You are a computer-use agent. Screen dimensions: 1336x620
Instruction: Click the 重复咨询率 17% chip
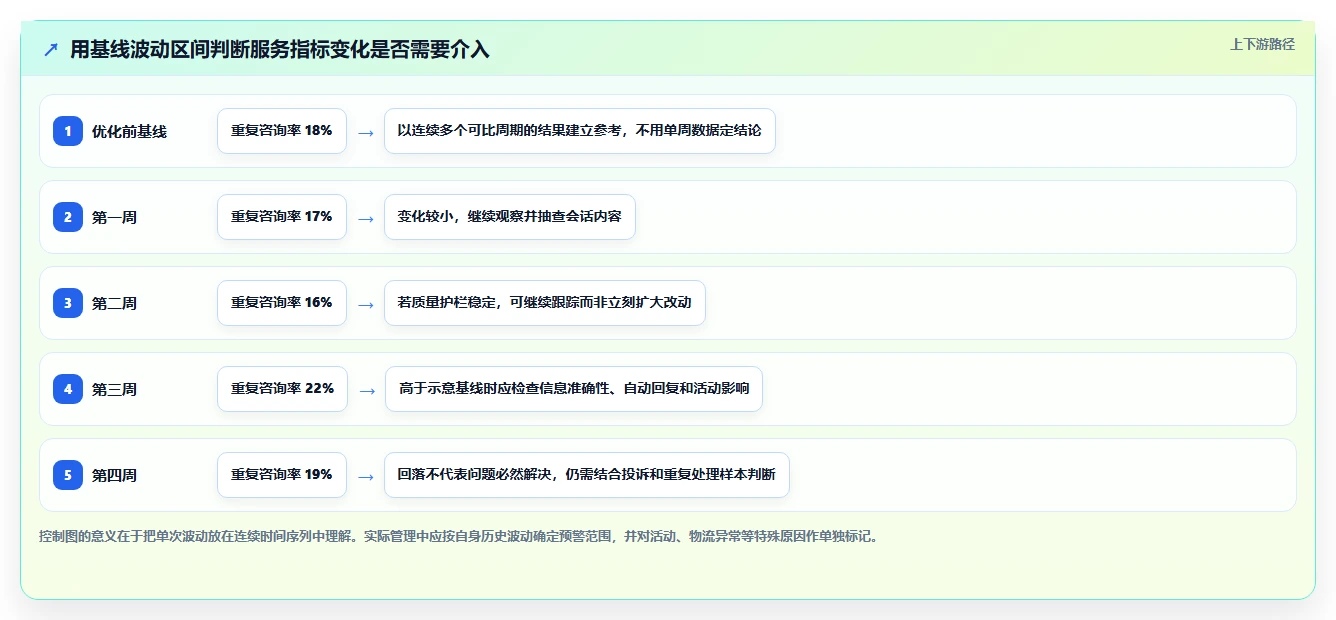tap(282, 217)
